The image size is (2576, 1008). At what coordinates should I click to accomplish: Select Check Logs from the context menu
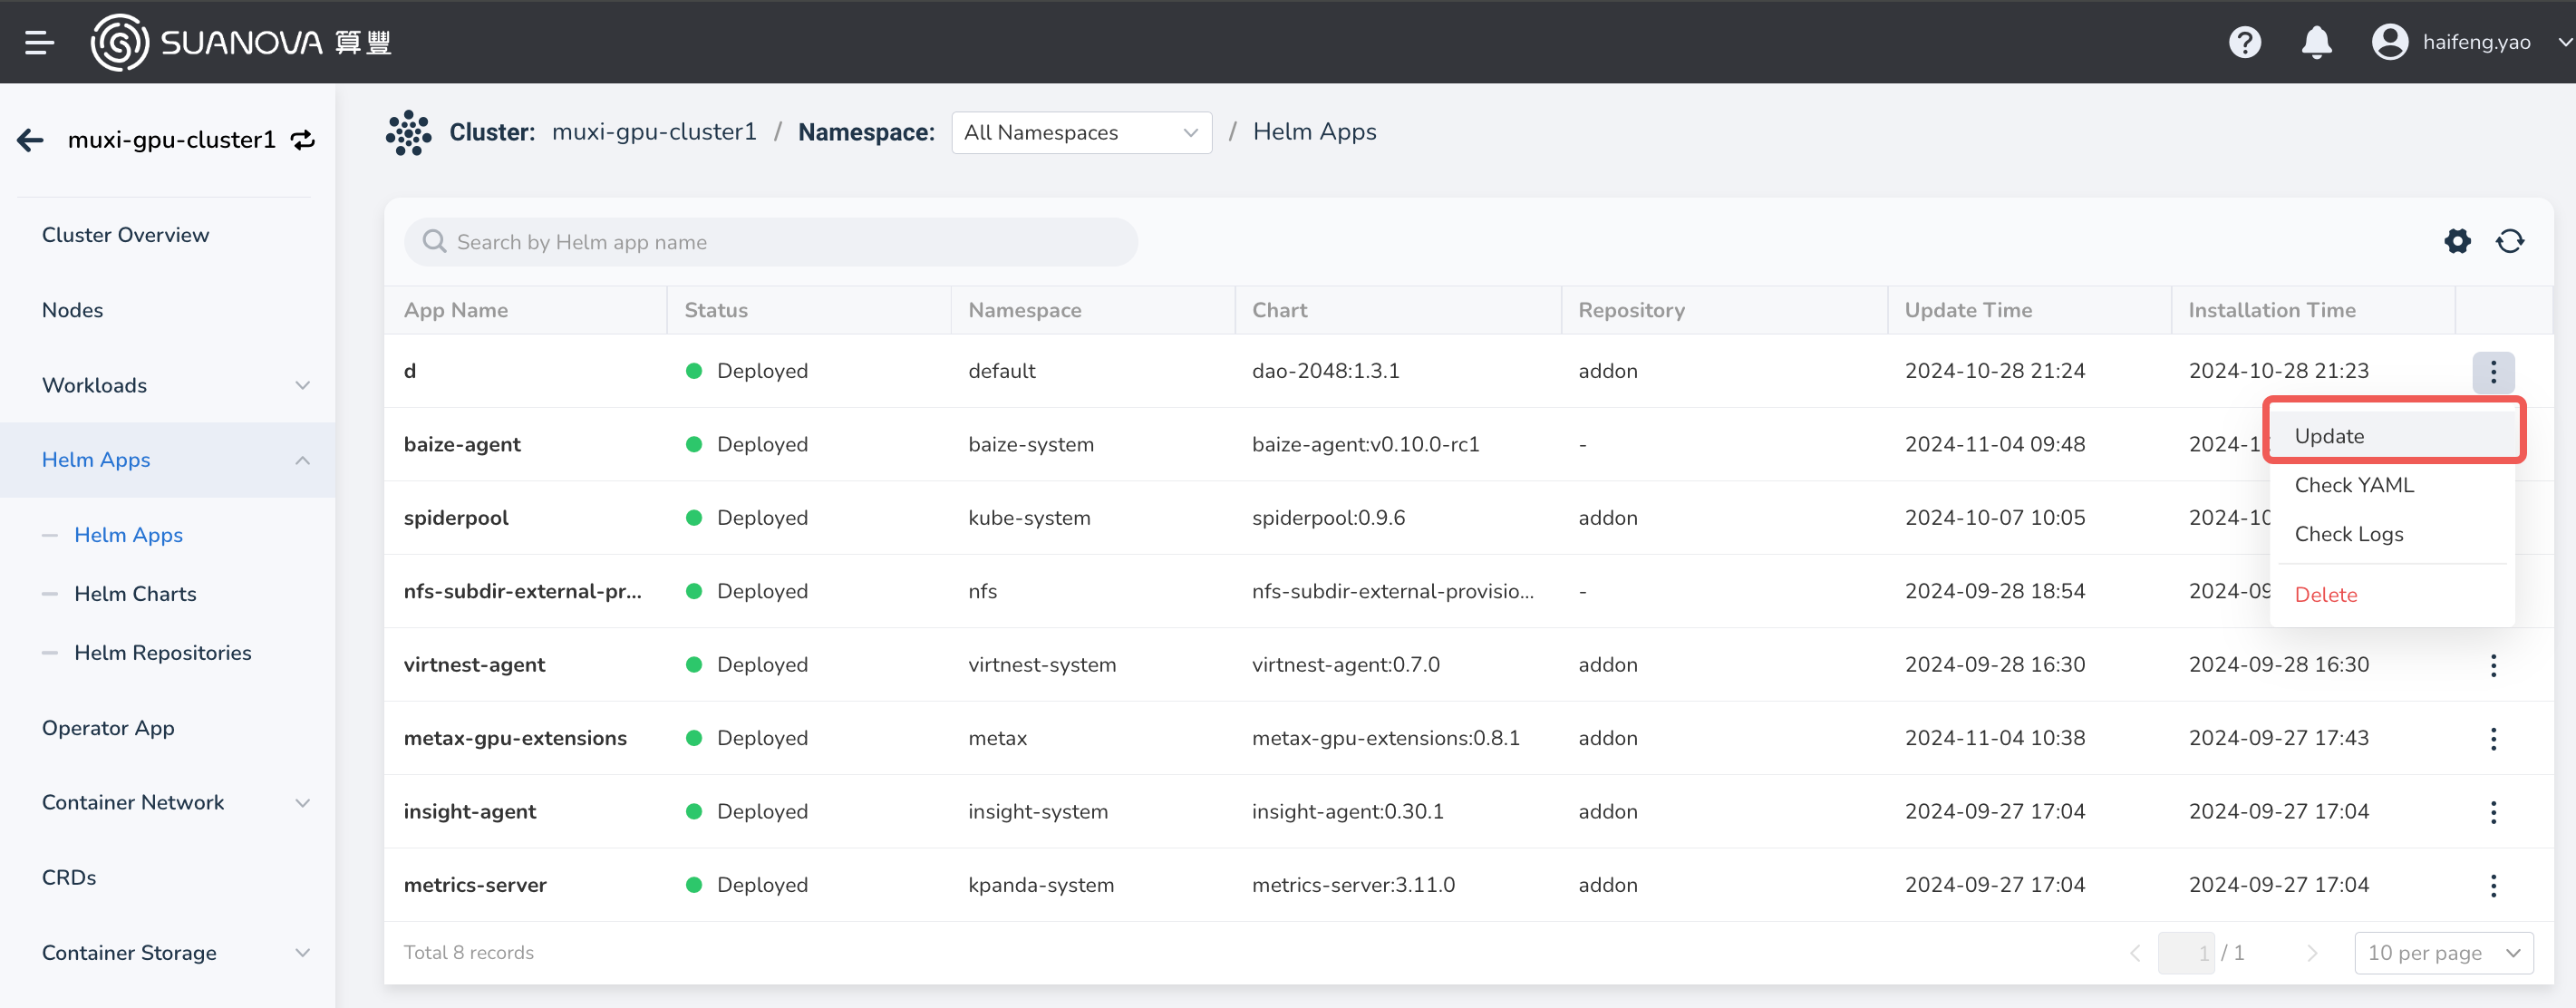2394,534
